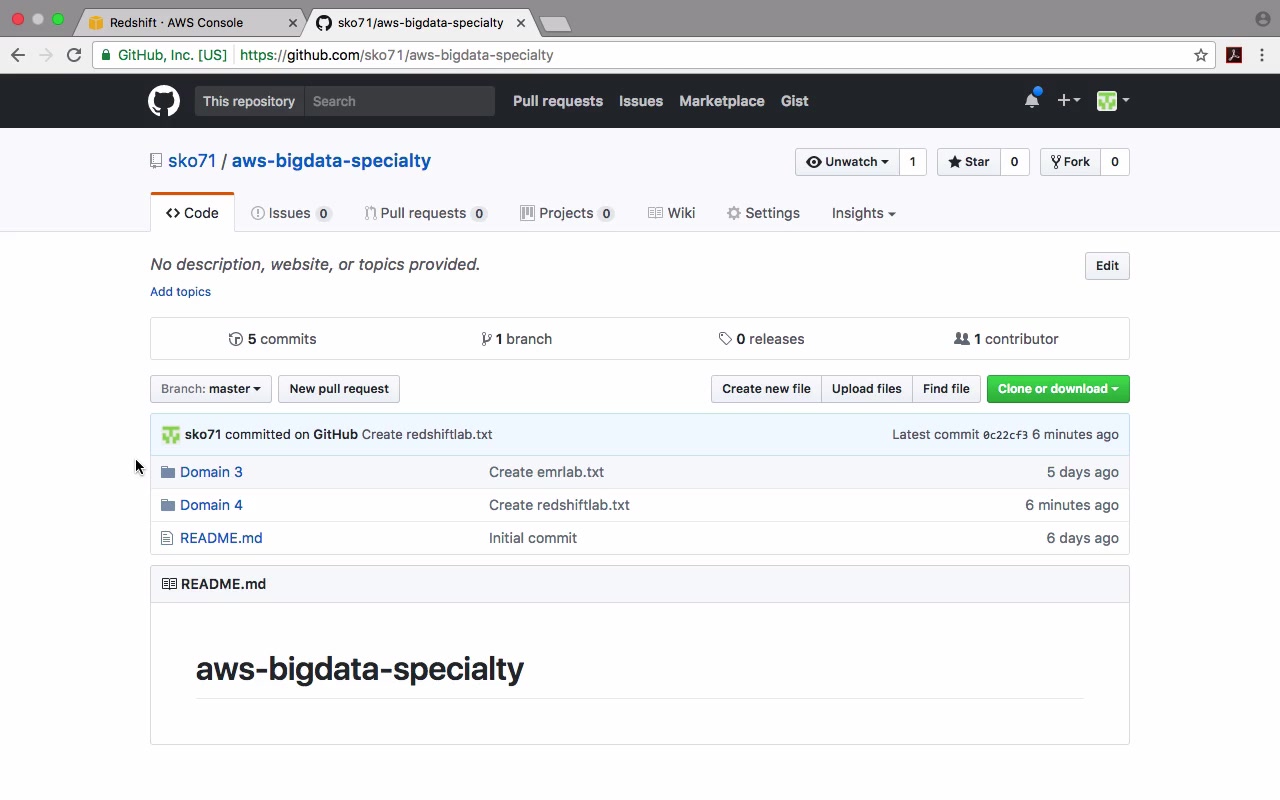Open a new browser tab
1280x800 pixels.
point(555,23)
